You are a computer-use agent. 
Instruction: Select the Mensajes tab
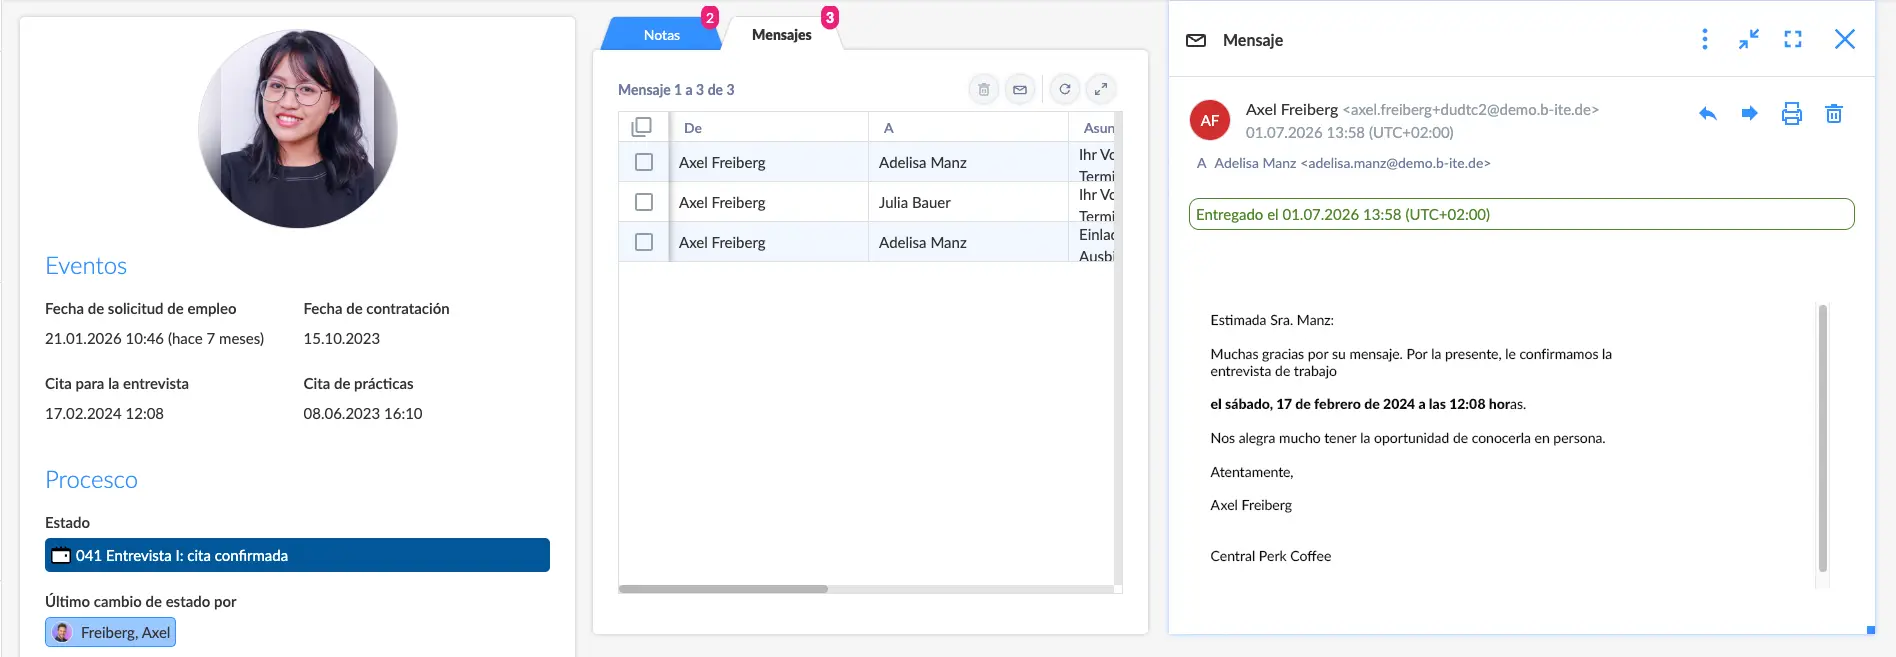(x=782, y=35)
